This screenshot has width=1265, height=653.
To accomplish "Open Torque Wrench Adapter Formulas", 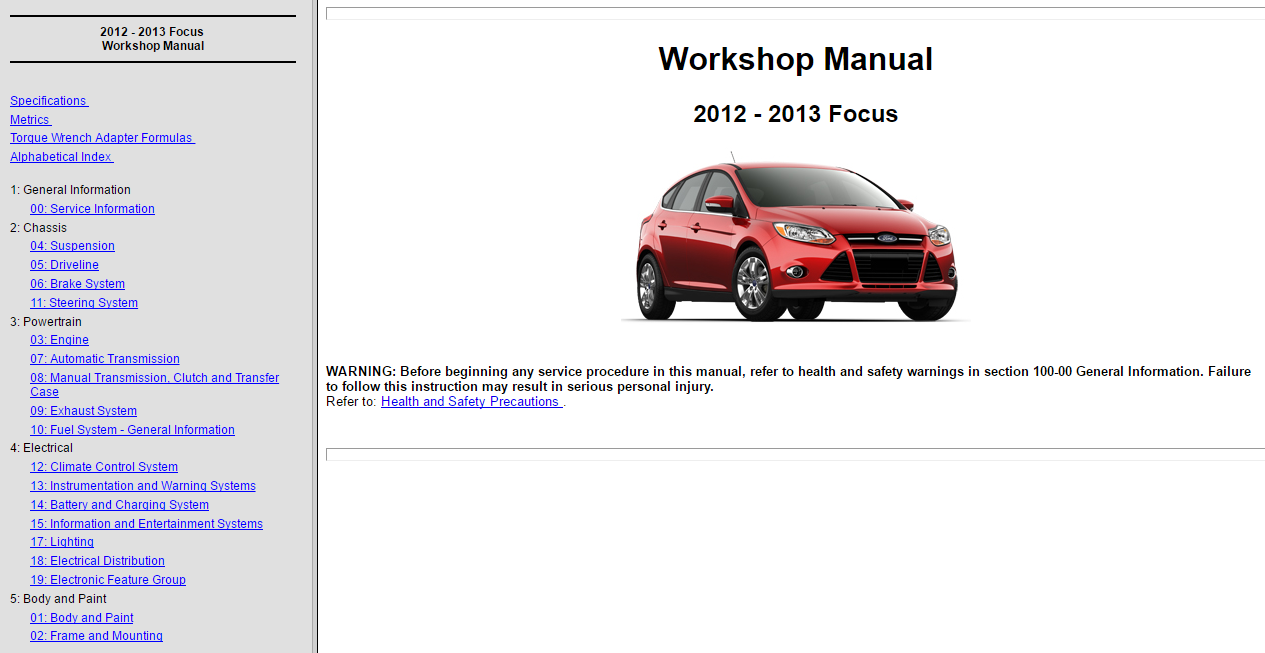I will 101,138.
